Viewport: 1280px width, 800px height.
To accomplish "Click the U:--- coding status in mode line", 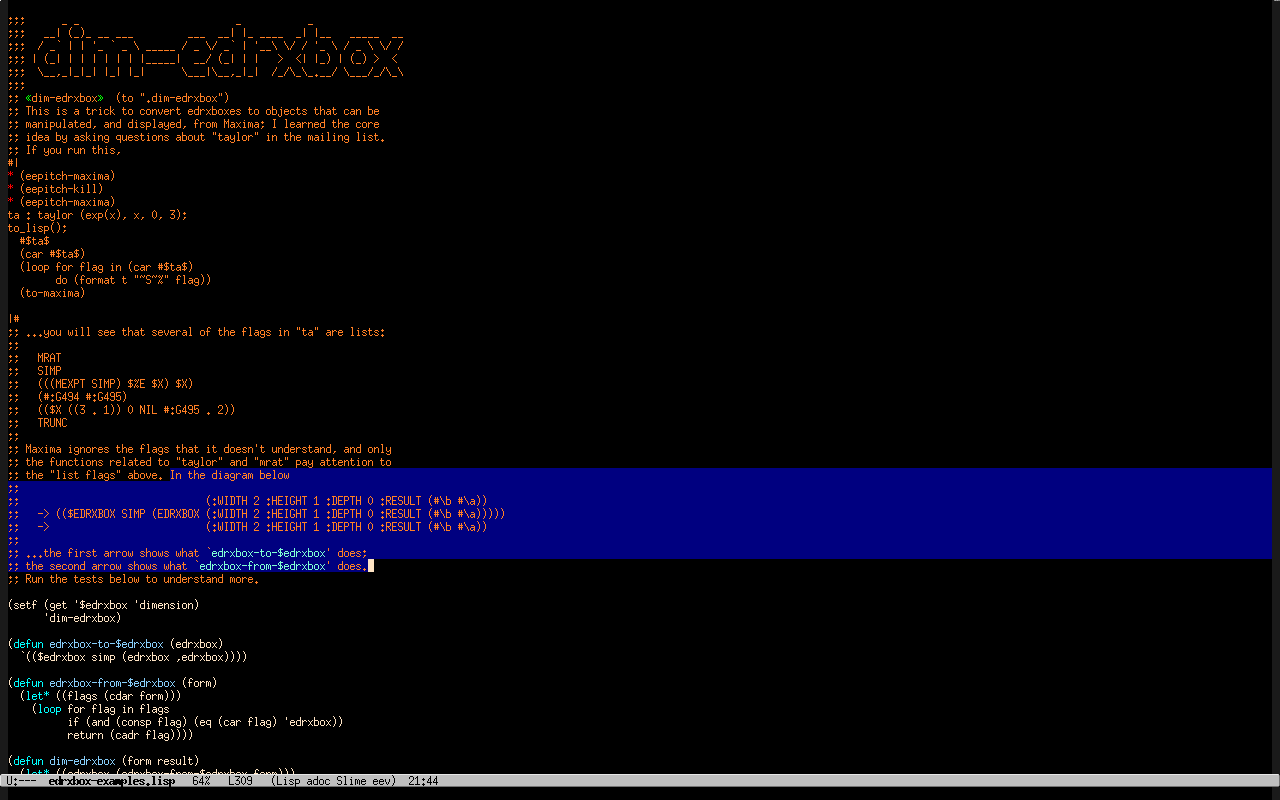I will (x=21, y=781).
